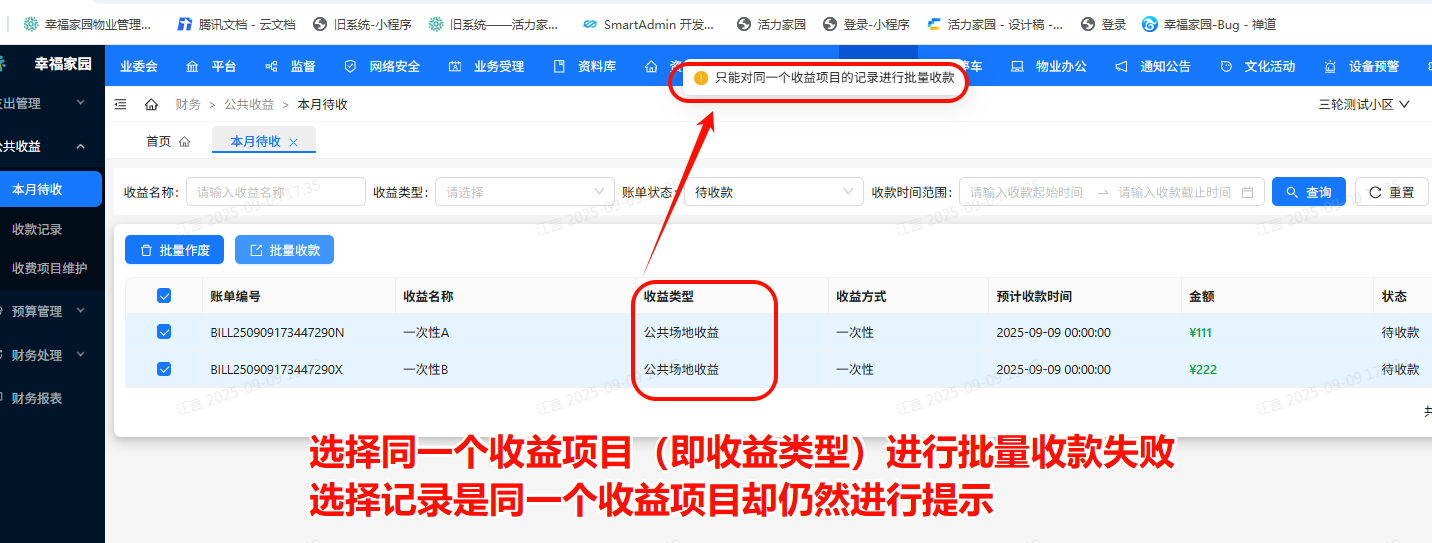Viewport: 1432px width, 543px height.
Task: Click the 网络安全 shield icon
Action: point(350,67)
